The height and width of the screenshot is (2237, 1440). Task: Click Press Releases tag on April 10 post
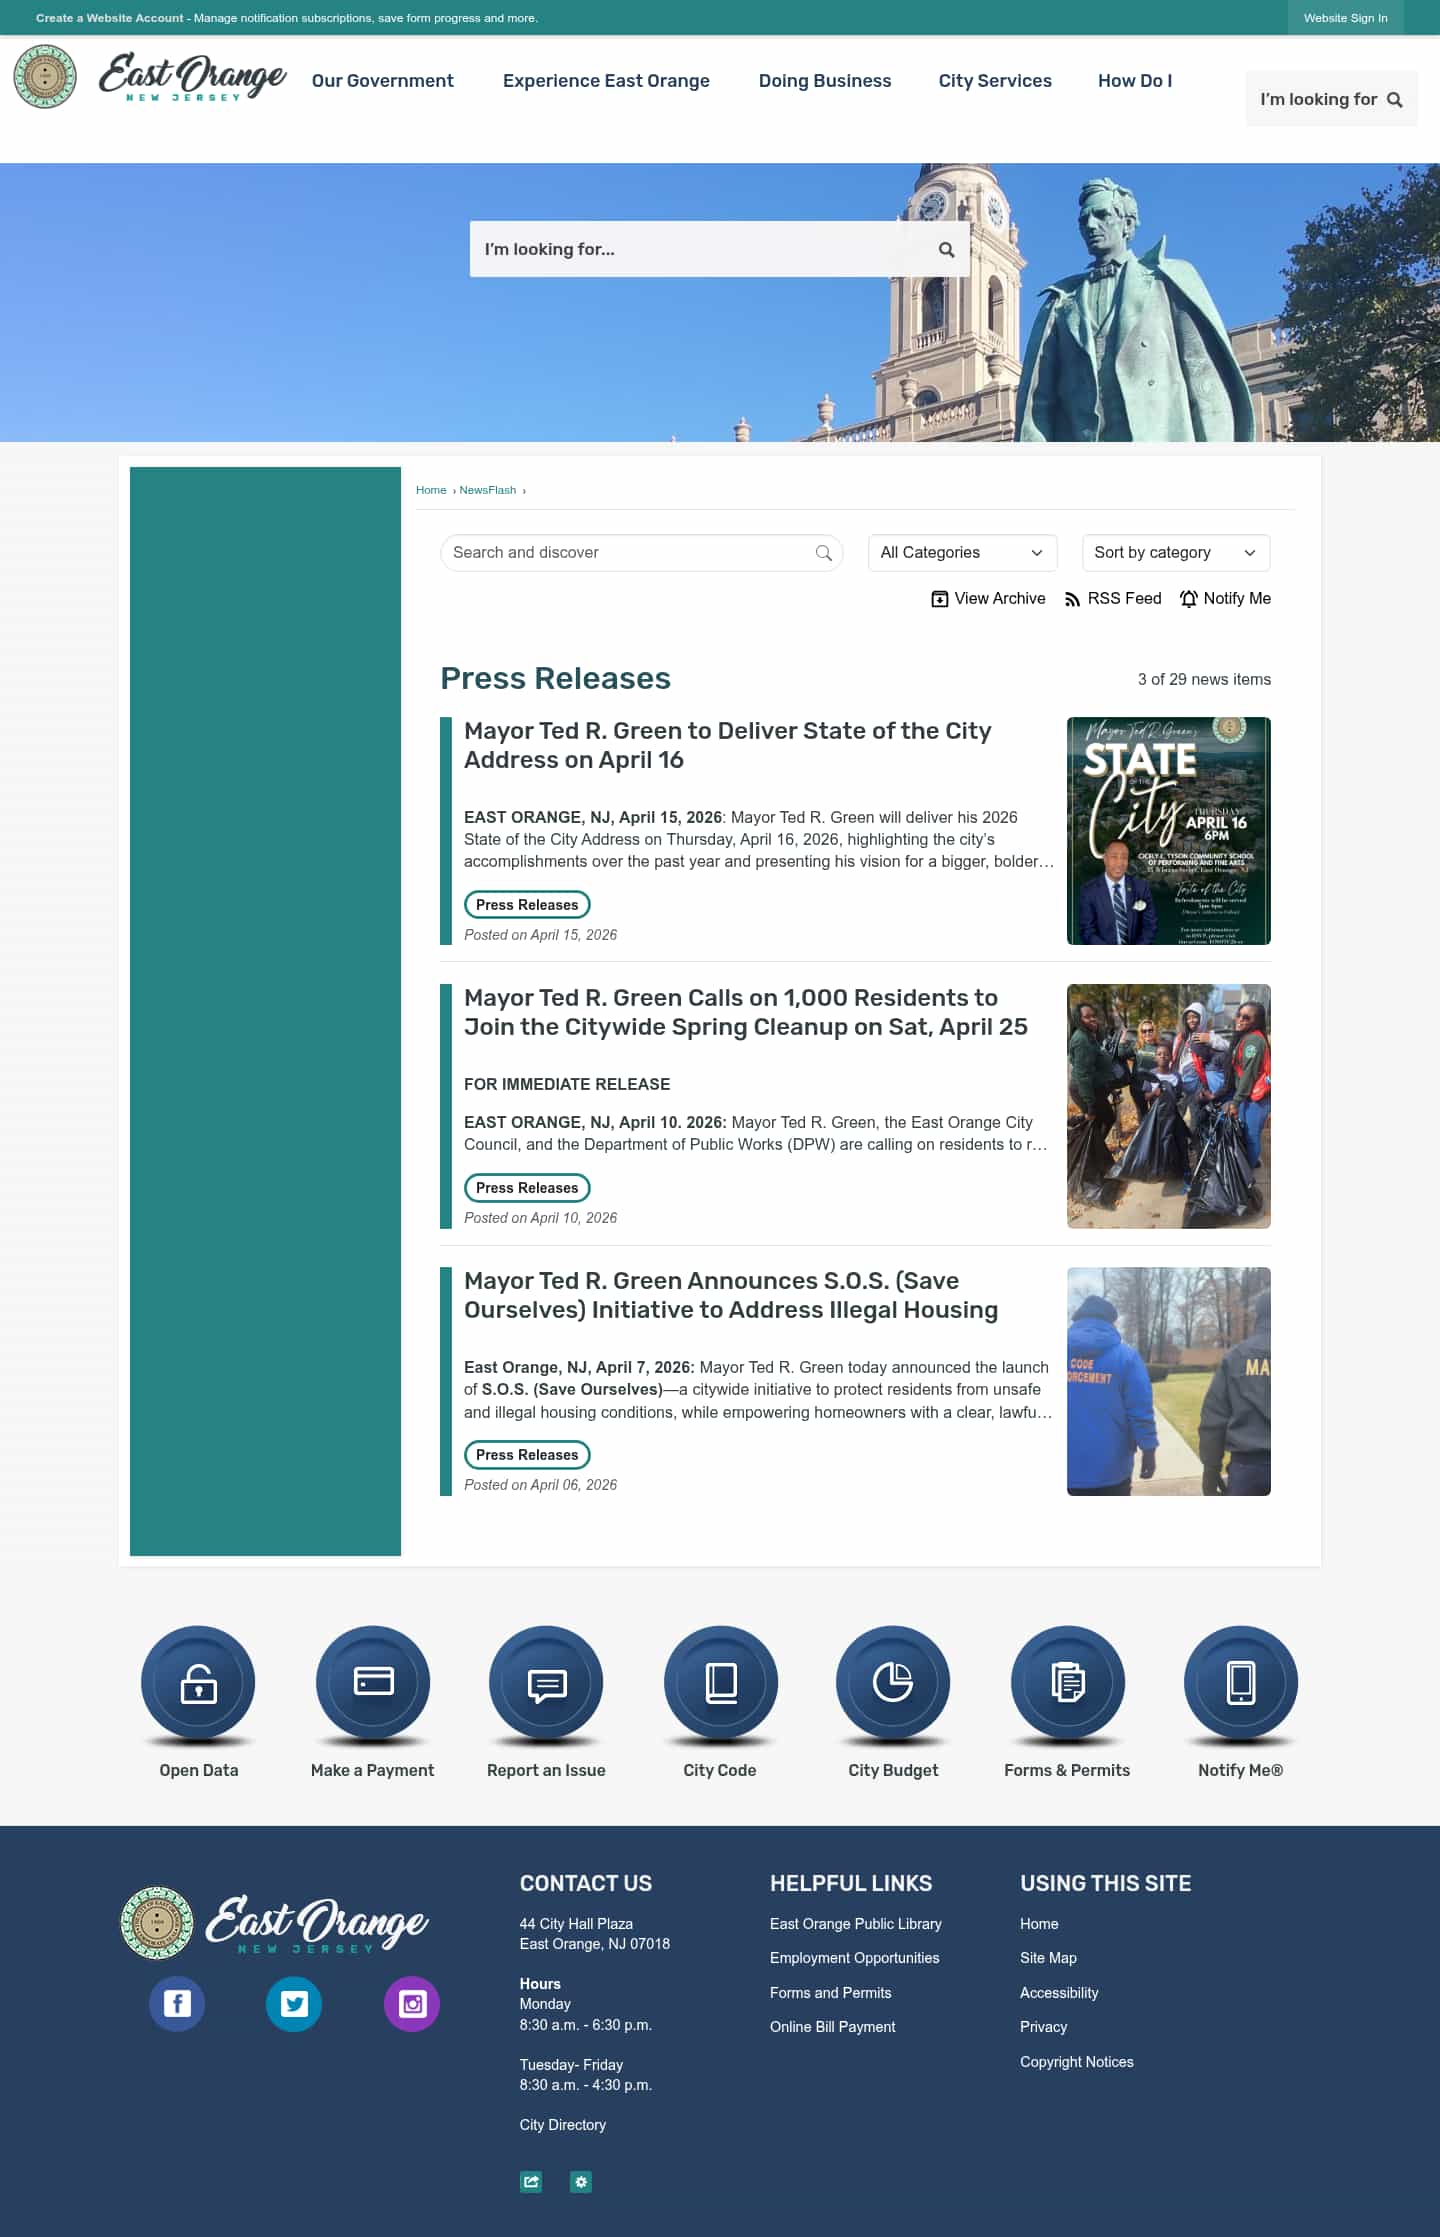527,1187
